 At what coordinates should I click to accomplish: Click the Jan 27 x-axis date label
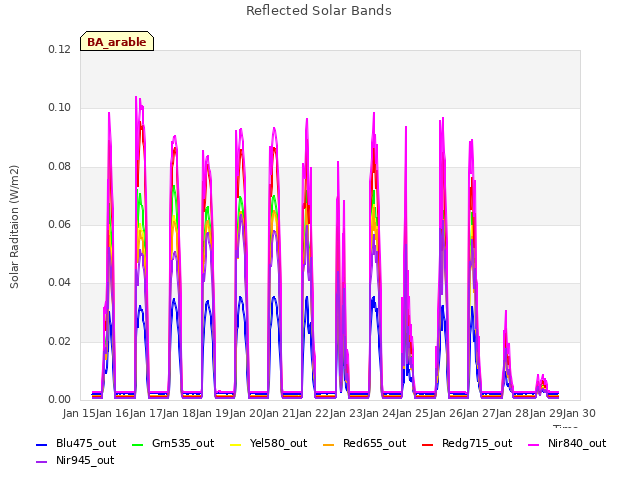[x=479, y=413]
